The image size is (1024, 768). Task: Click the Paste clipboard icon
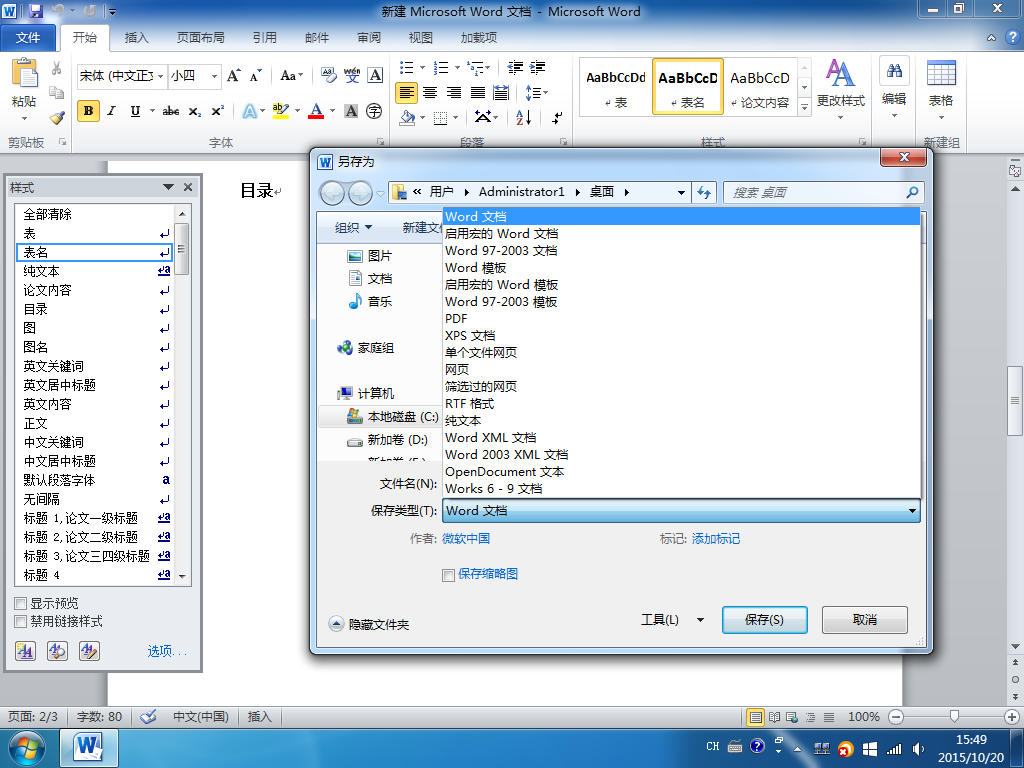25,73
